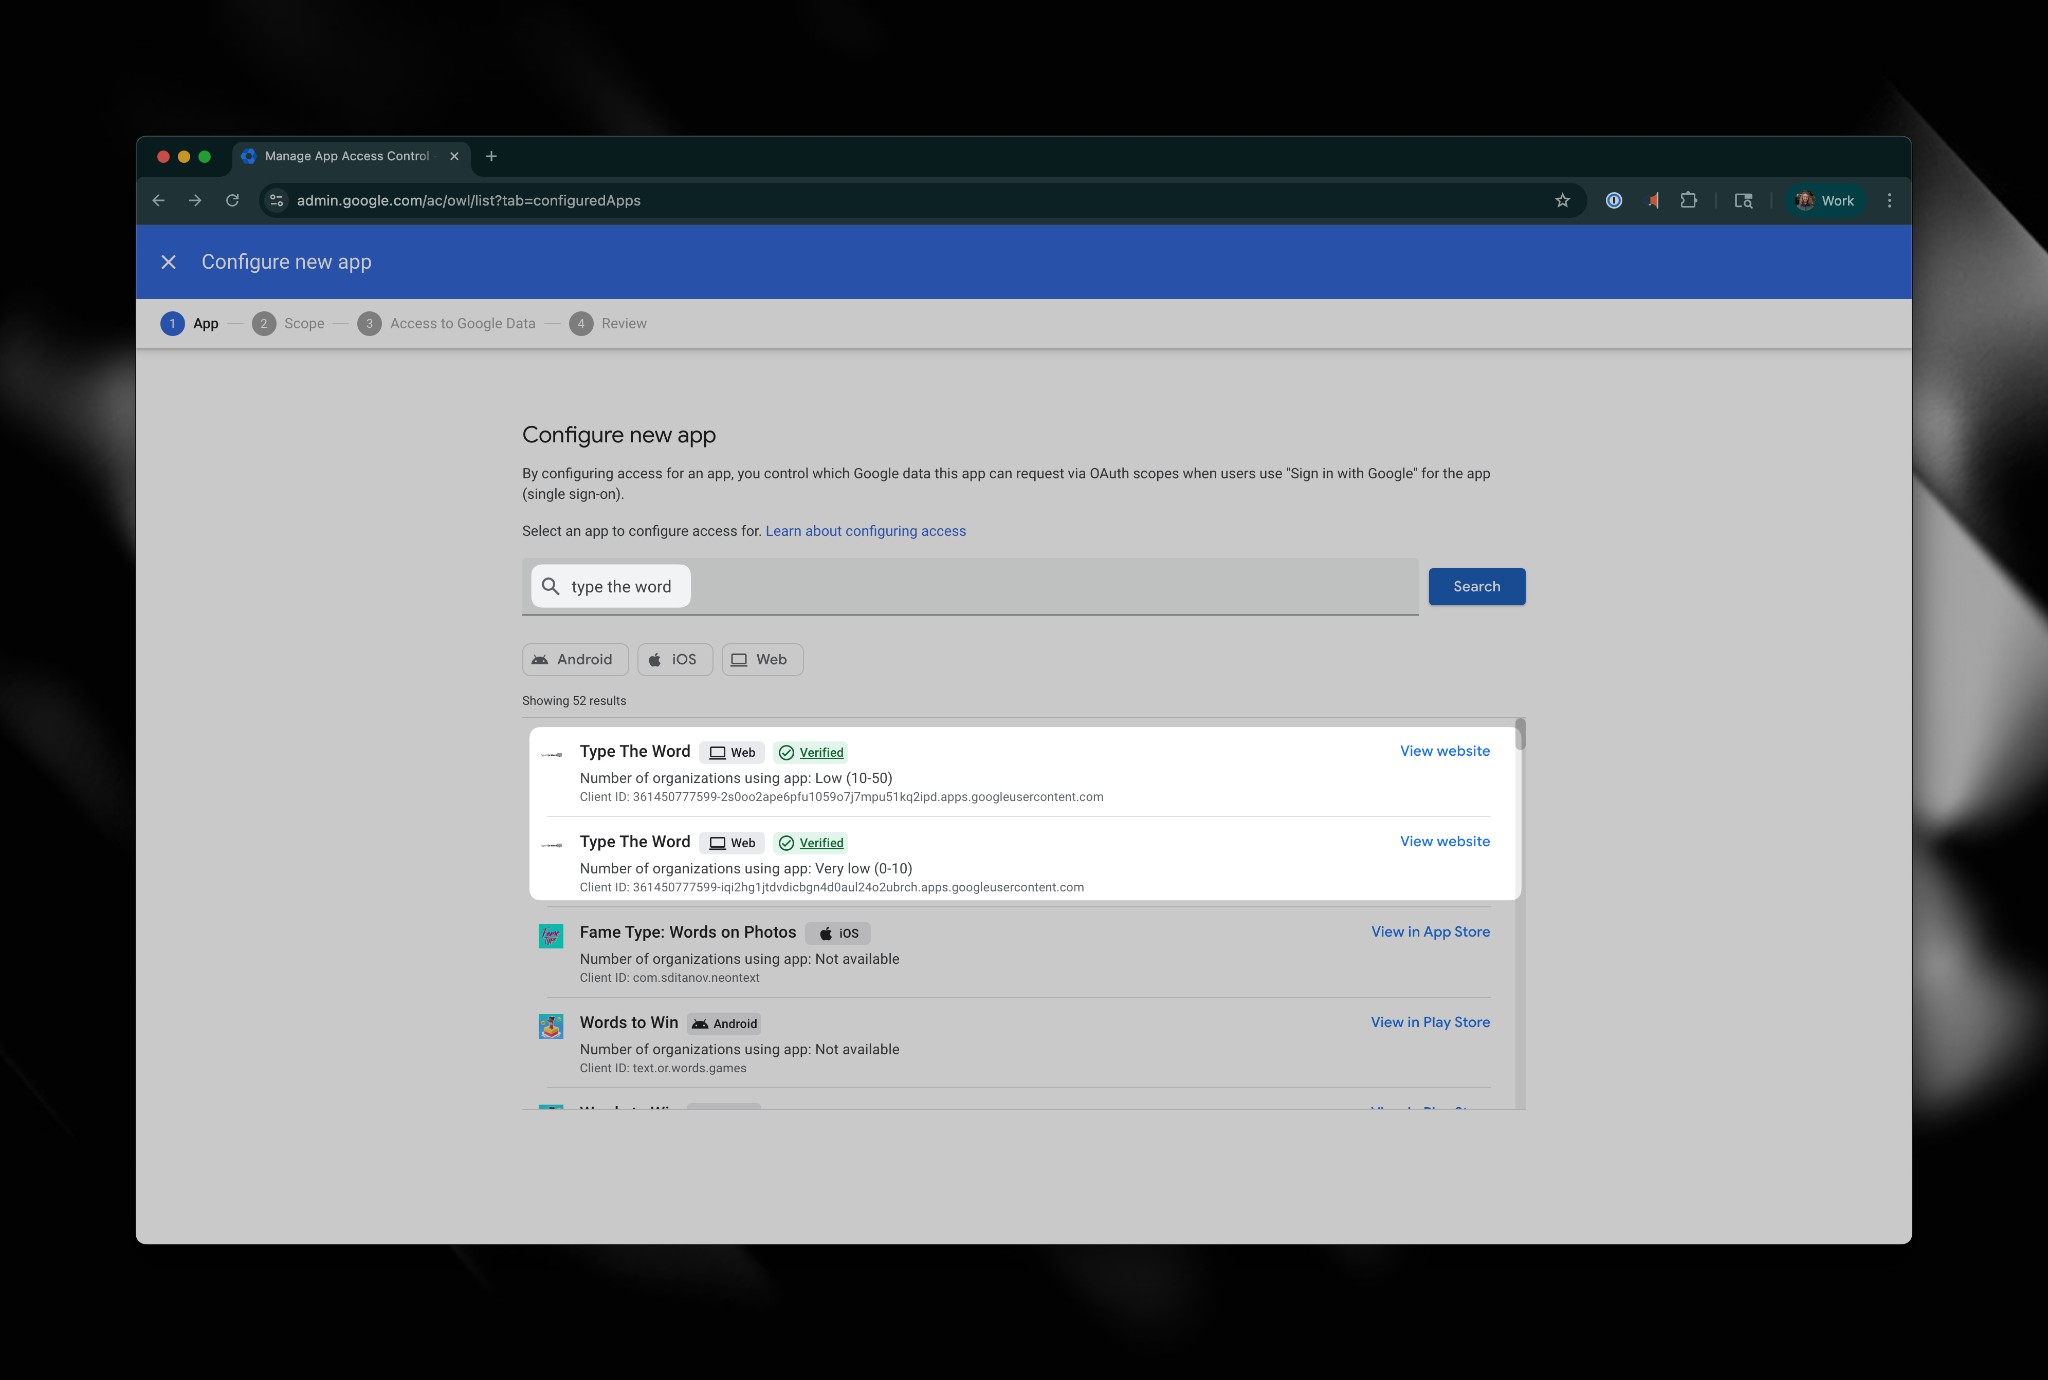Open View in Play Store for Words to Win
The height and width of the screenshot is (1380, 2048).
point(1431,1022)
